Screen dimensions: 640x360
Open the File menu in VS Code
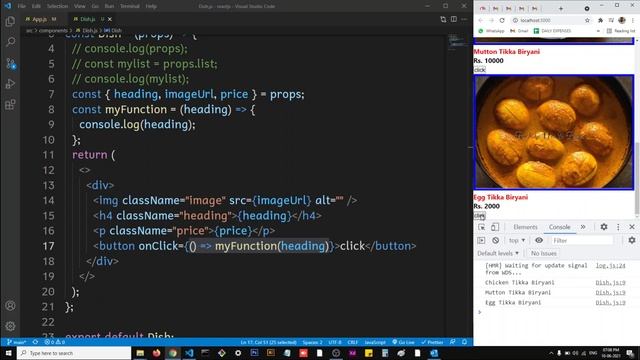(22, 6)
